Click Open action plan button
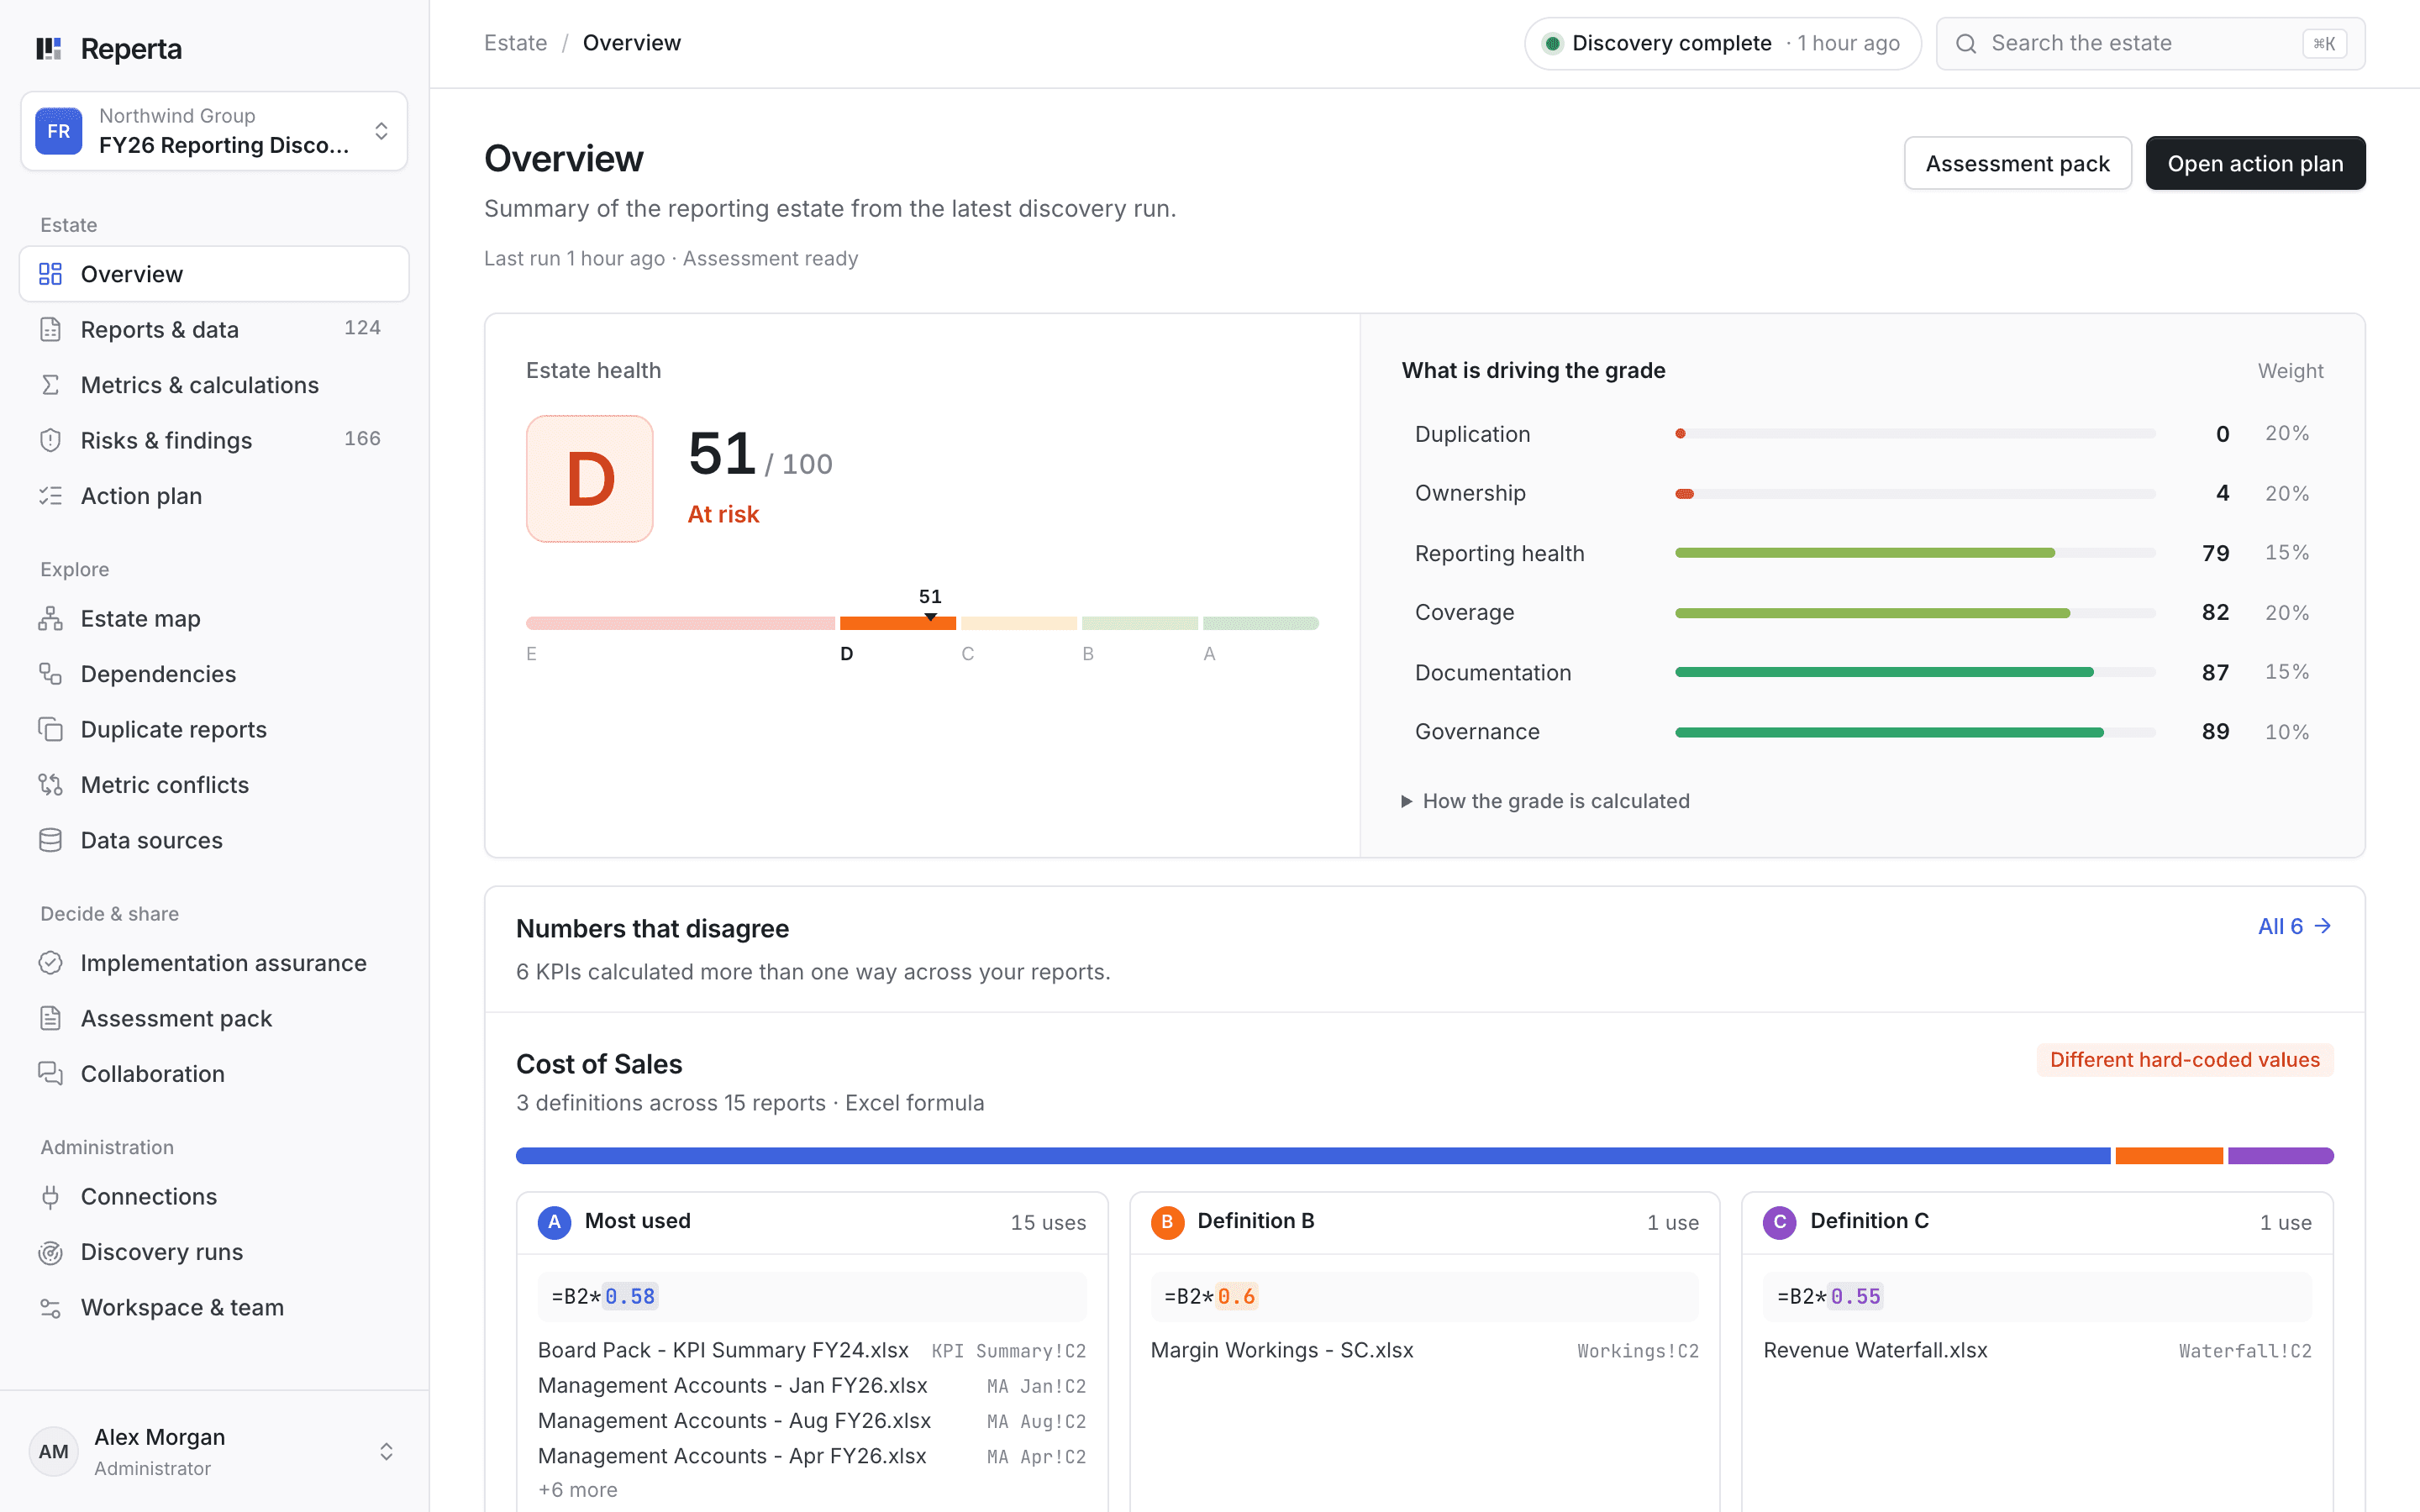This screenshot has width=2420, height=1512. point(2255,163)
